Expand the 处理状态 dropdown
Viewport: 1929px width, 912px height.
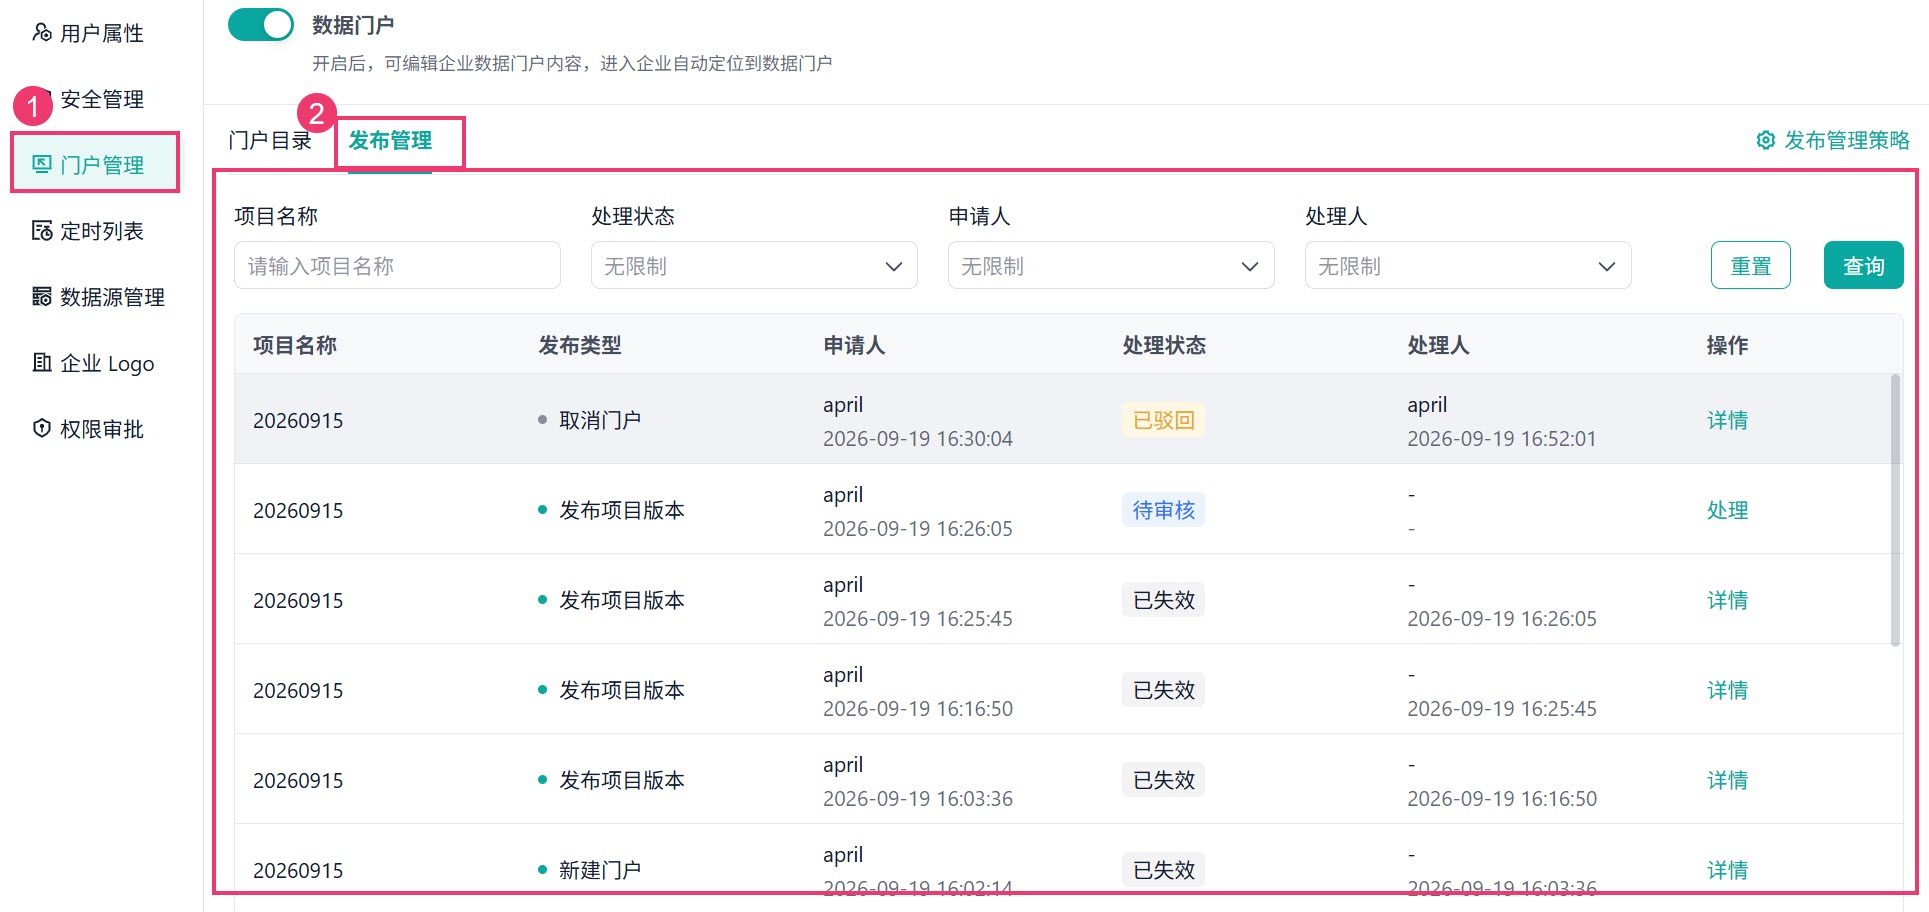pos(754,266)
